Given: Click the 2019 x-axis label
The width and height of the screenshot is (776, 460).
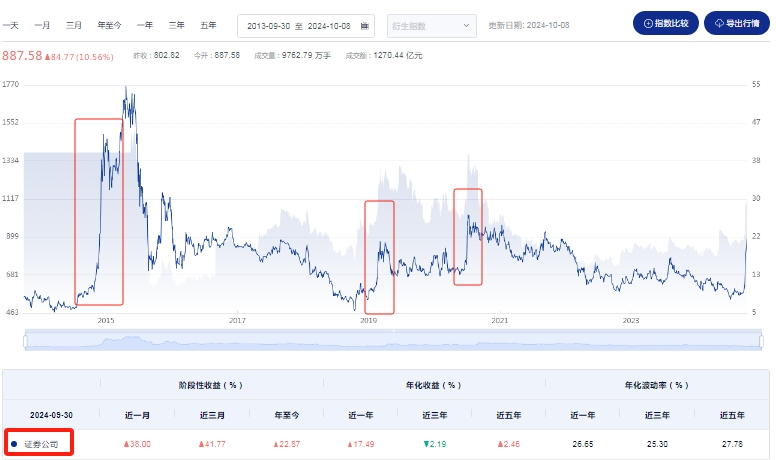Looking at the screenshot, I should pos(368,320).
